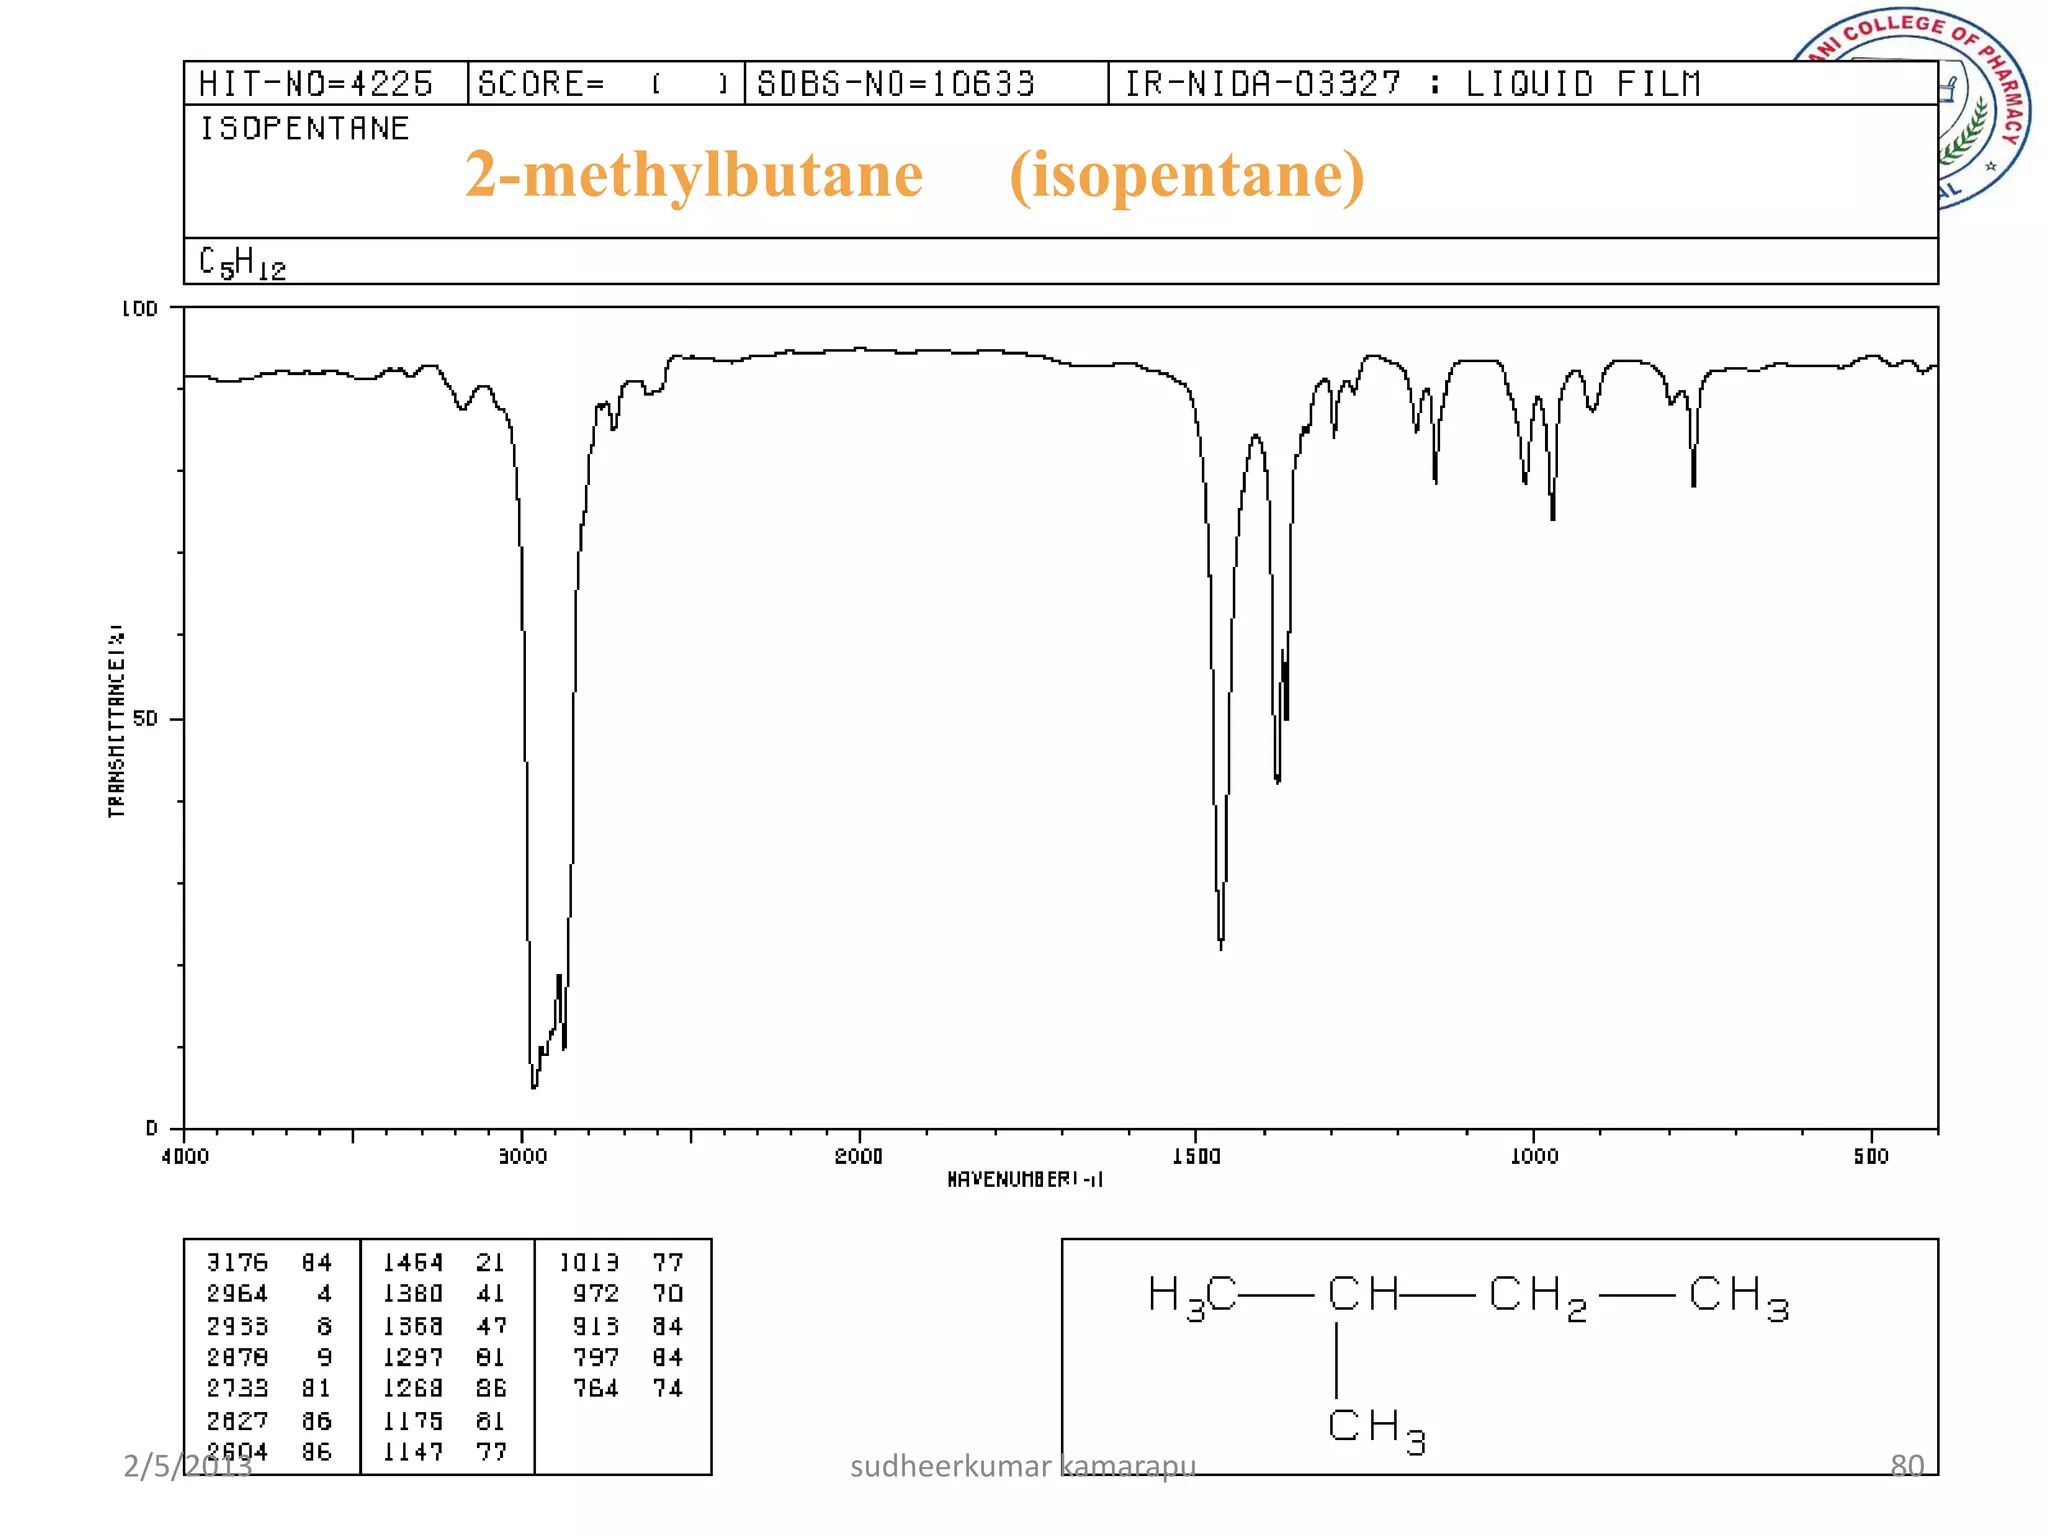Click the 1500 wavenumber axis tick label
The width and height of the screenshot is (2048, 1536).
click(1196, 1157)
